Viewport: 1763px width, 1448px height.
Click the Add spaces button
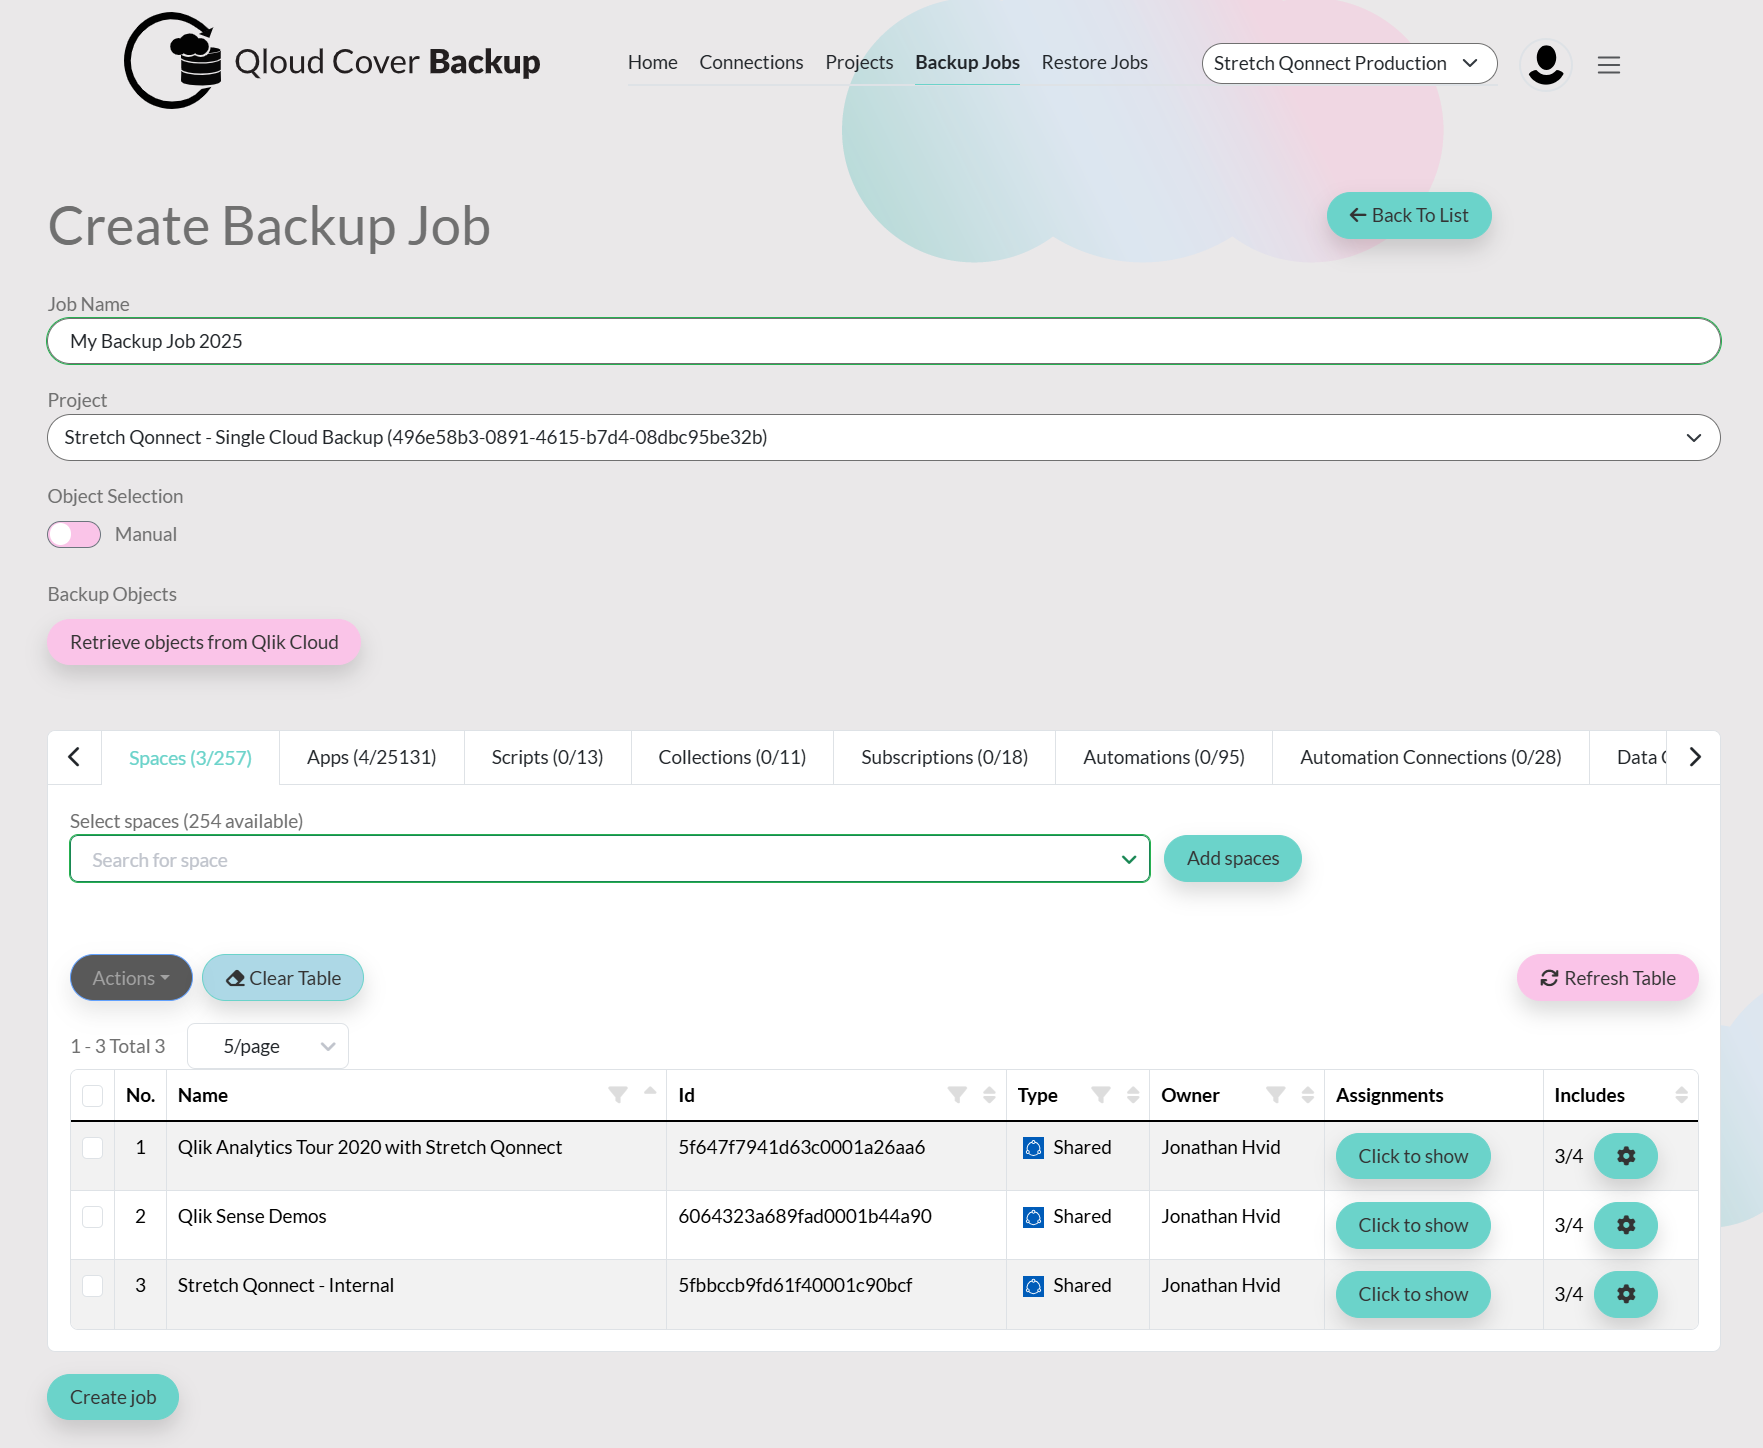[1233, 858]
